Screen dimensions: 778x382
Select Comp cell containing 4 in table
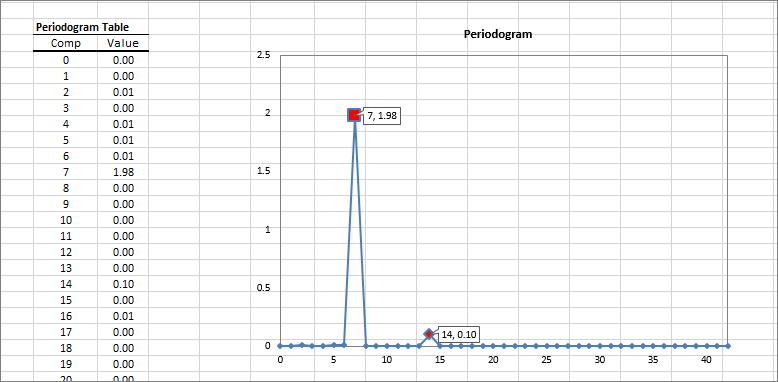click(66, 124)
